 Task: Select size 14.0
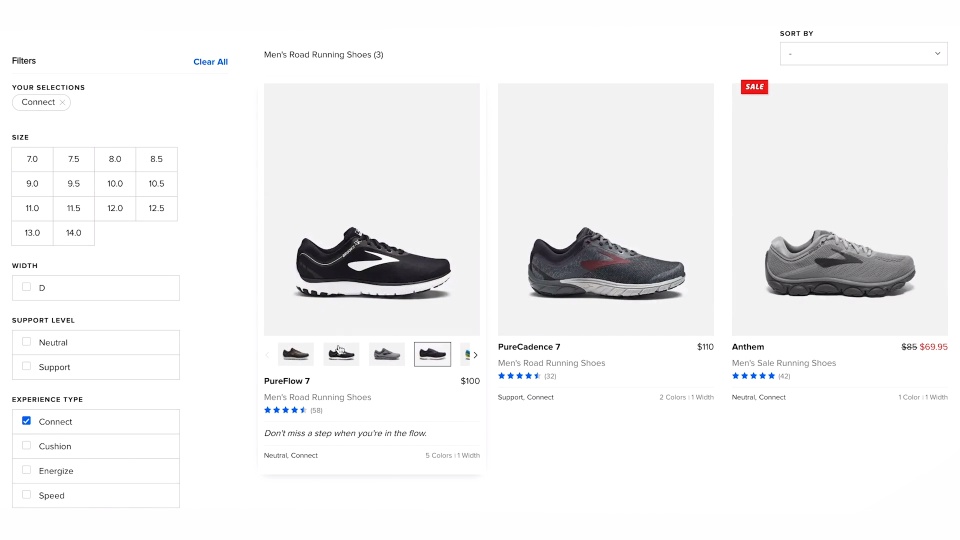pyautogui.click(x=73, y=233)
